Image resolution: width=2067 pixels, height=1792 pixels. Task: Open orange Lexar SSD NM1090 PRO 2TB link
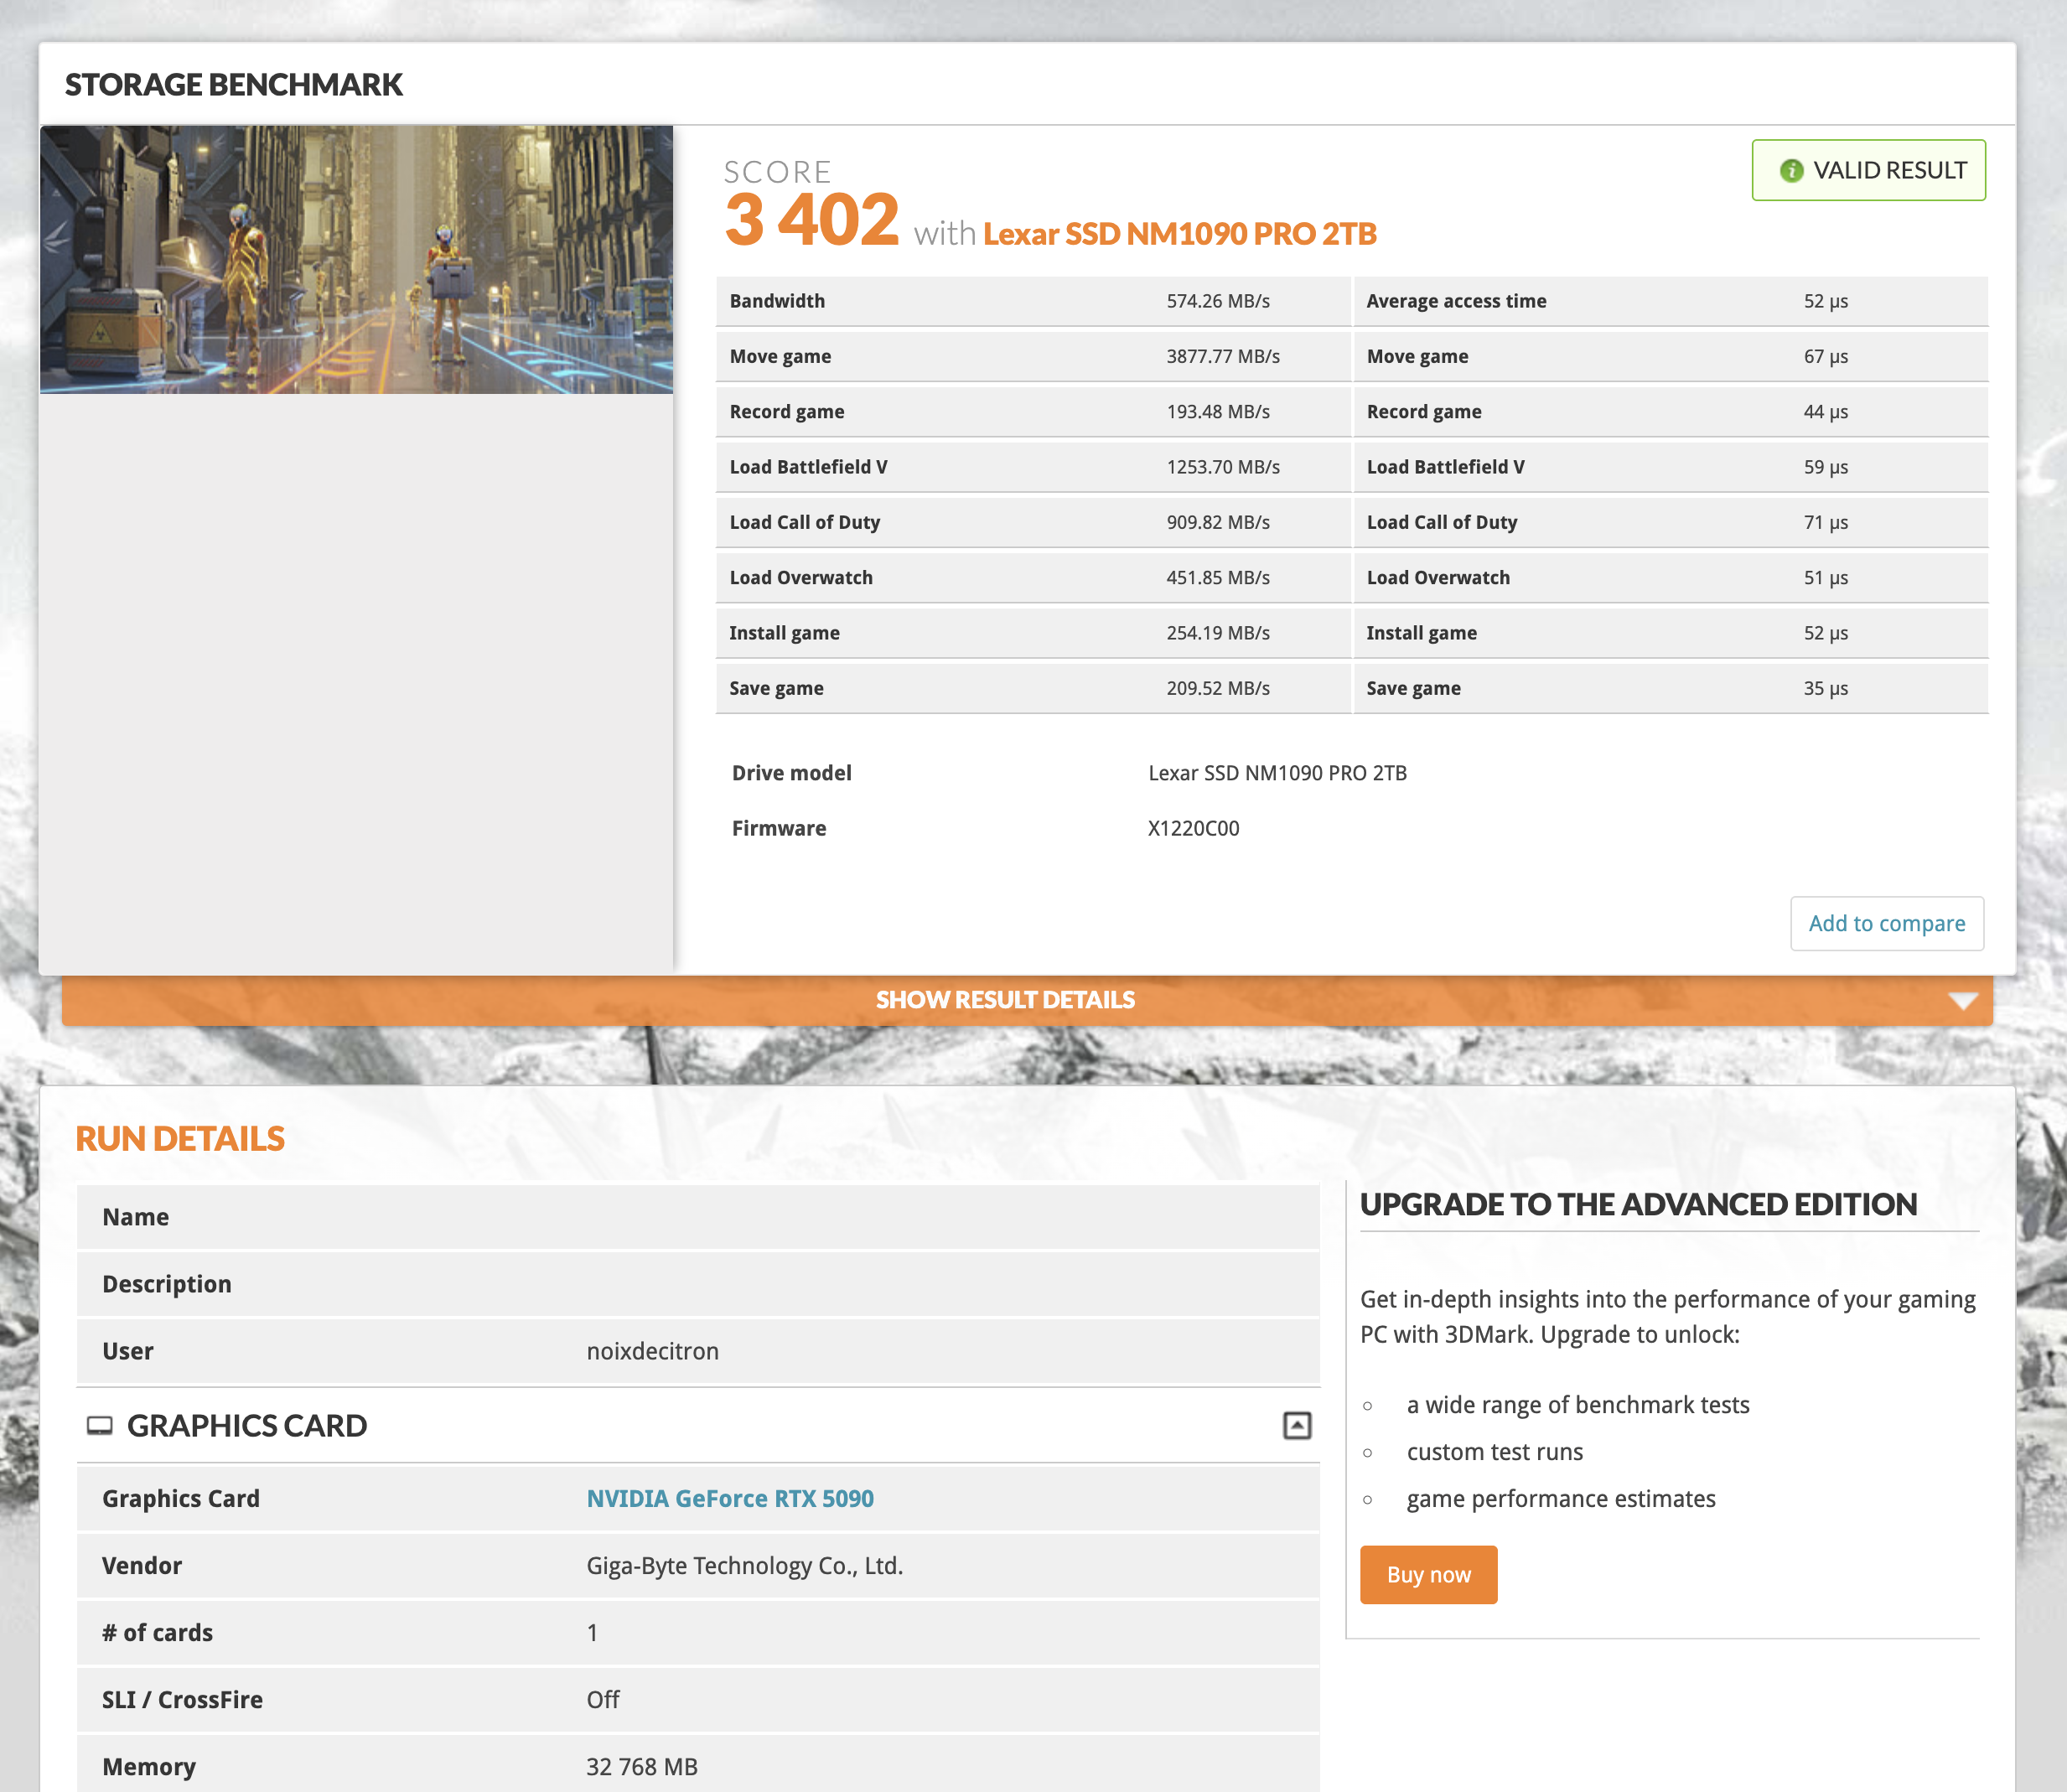tap(1179, 234)
